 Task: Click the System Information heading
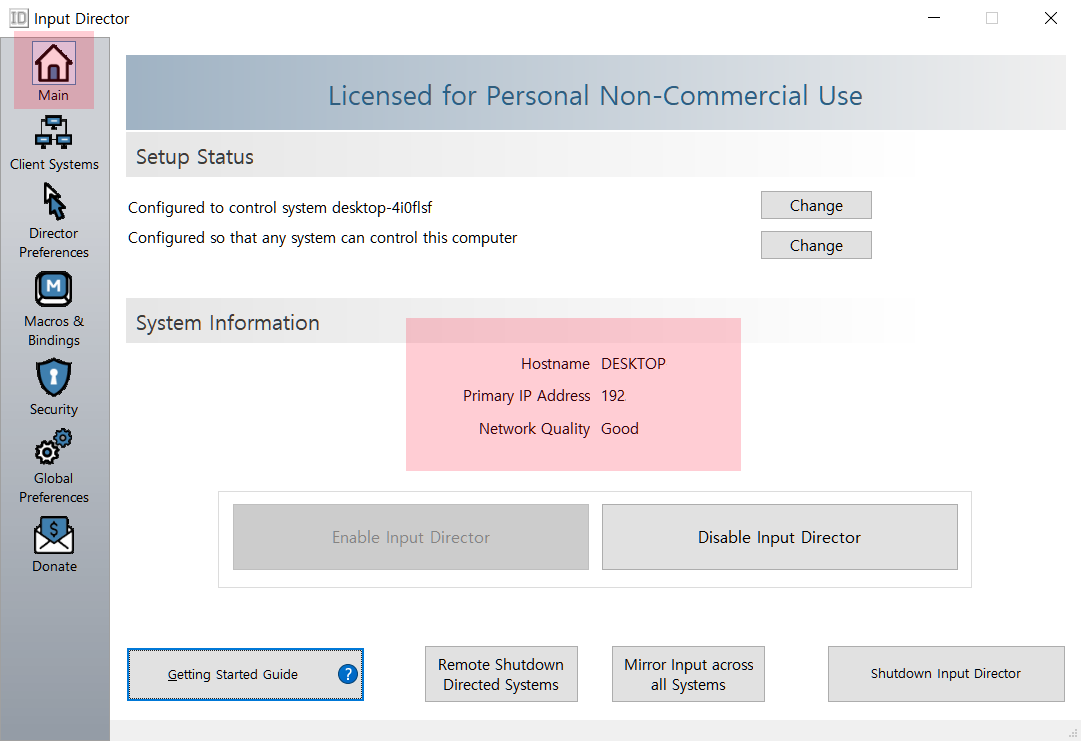(x=228, y=323)
